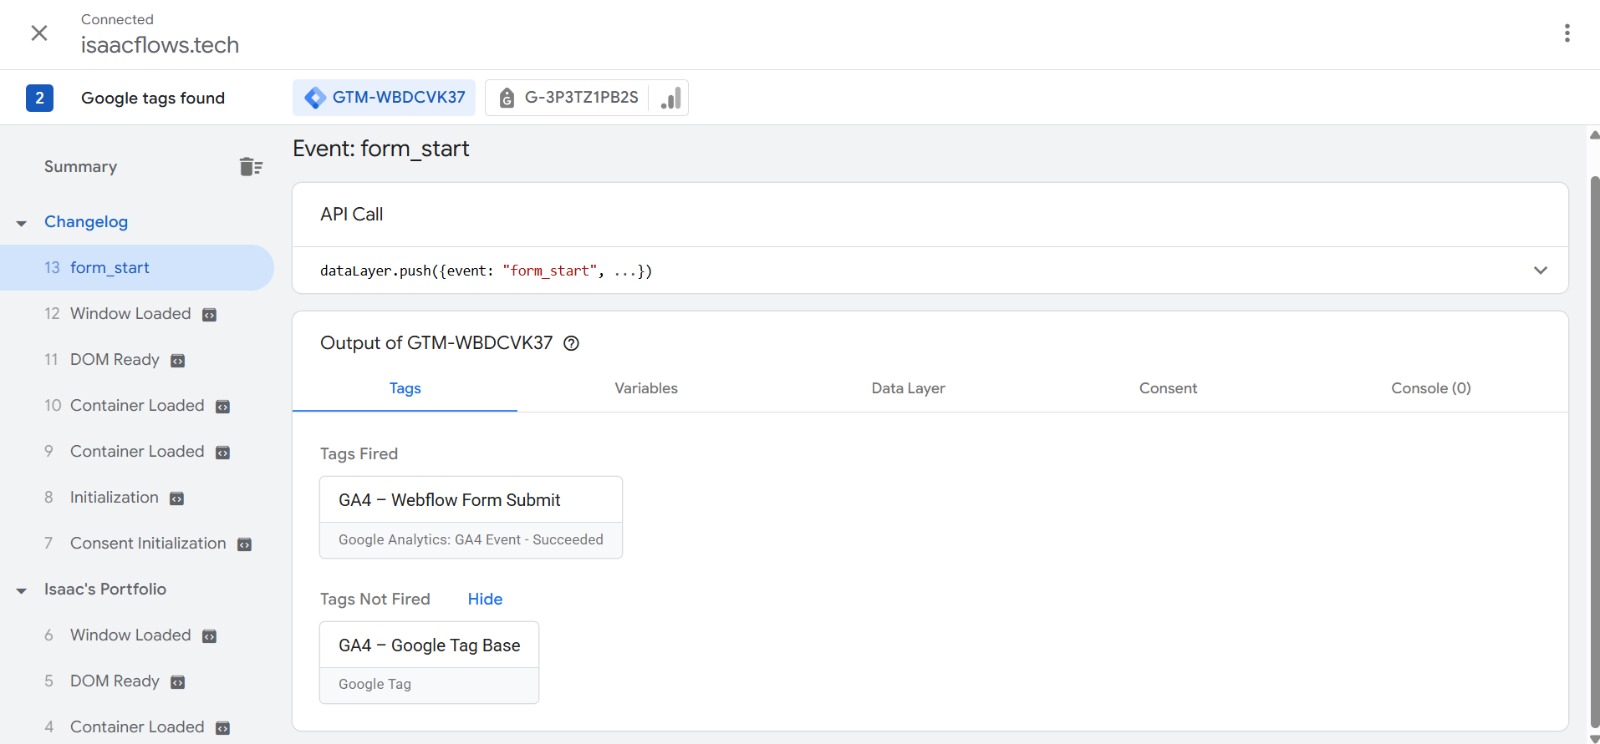Image resolution: width=1600 pixels, height=744 pixels.
Task: Switch to the Tags tab
Action: [x=405, y=388]
